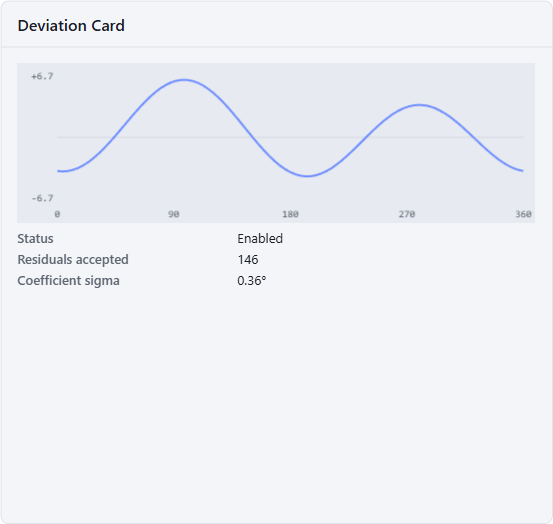Click the 90 degree axis tick
This screenshot has height=524, width=553.
174,214
